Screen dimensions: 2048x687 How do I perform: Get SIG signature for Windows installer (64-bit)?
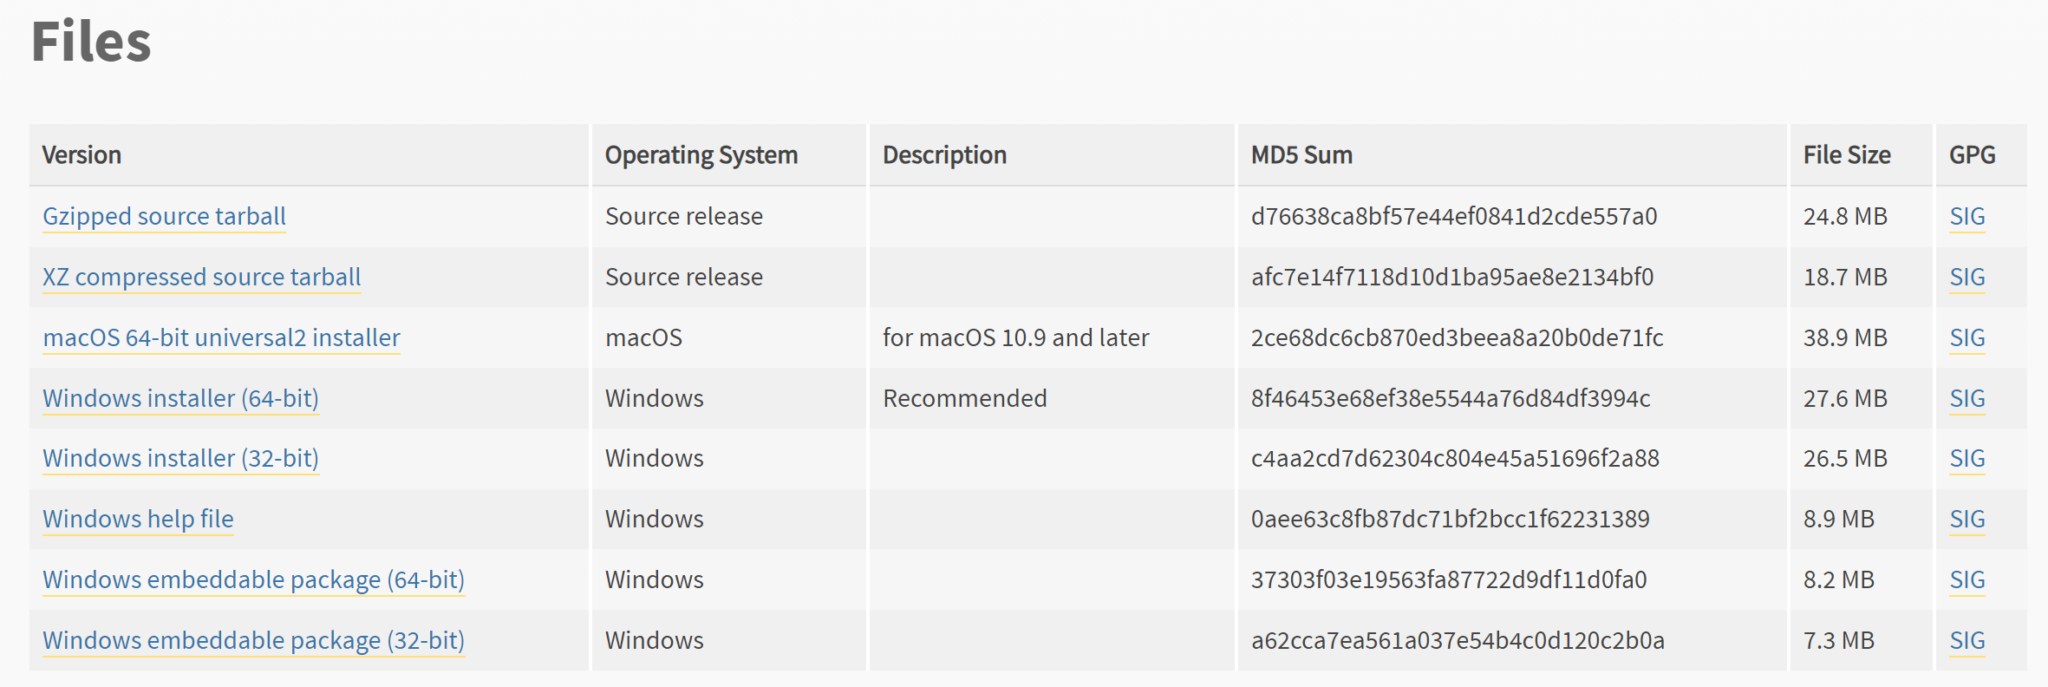coord(1967,398)
